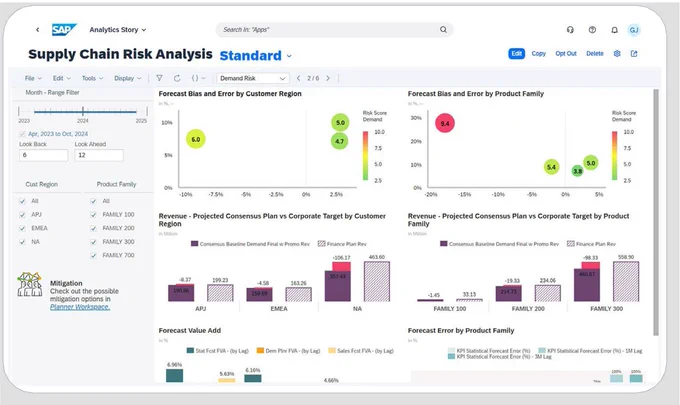Toggle FAMILY 100 checkbox

tap(93, 215)
